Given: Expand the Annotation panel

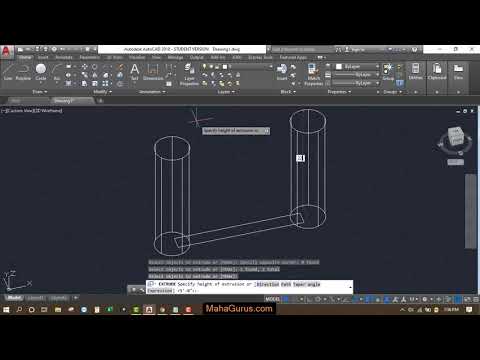Looking at the screenshot, I should coord(152,92).
